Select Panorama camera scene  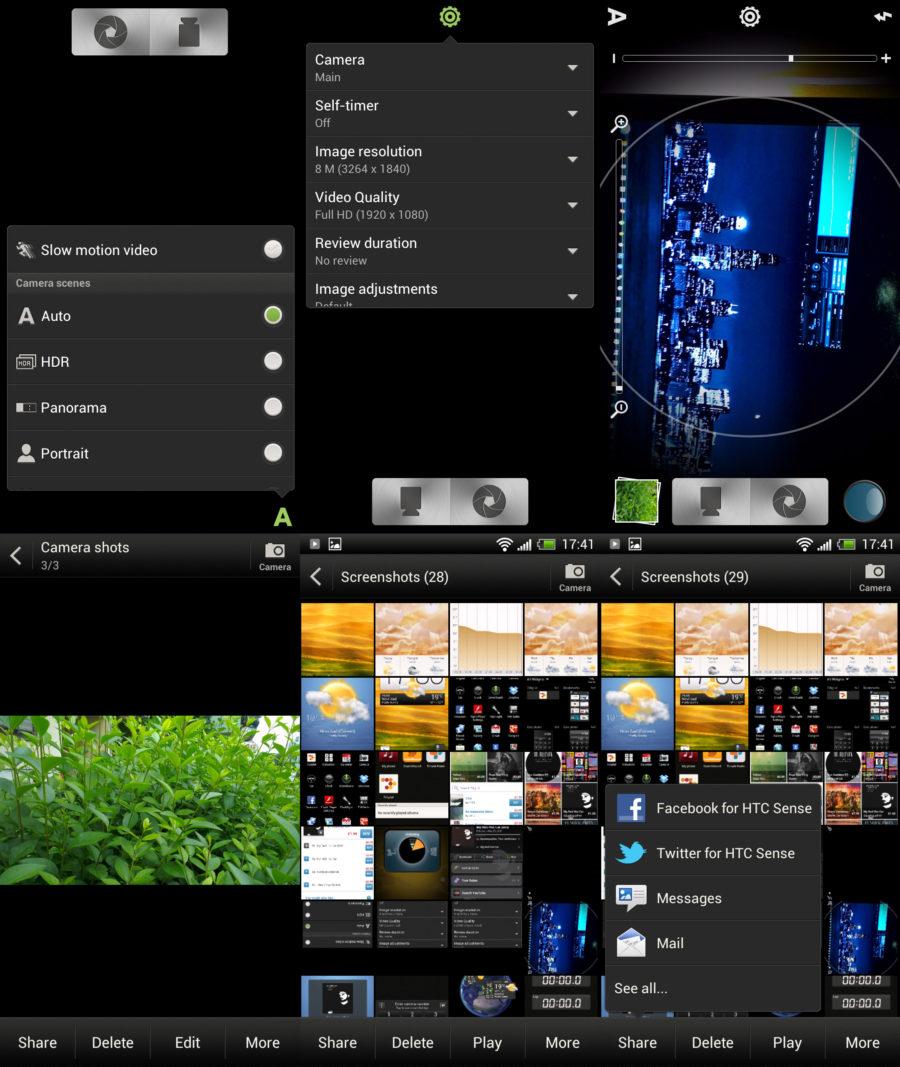[151, 407]
